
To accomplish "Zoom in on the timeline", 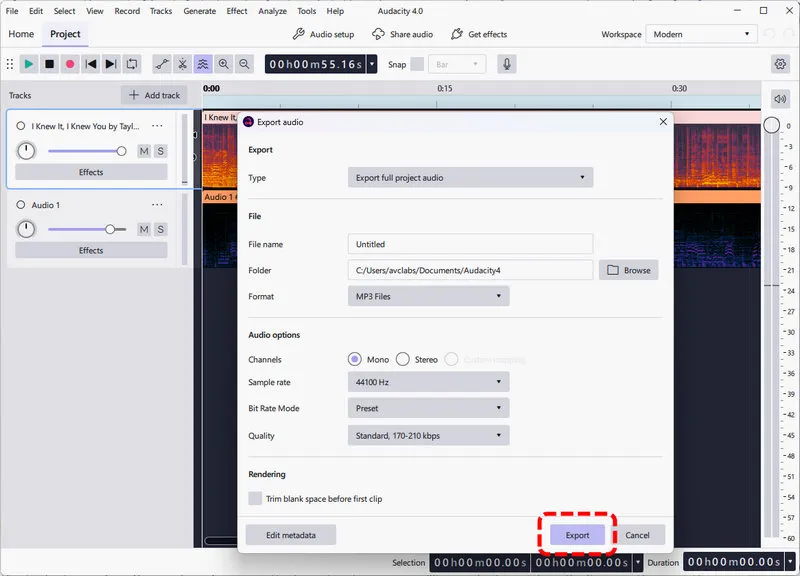I will (x=223, y=64).
